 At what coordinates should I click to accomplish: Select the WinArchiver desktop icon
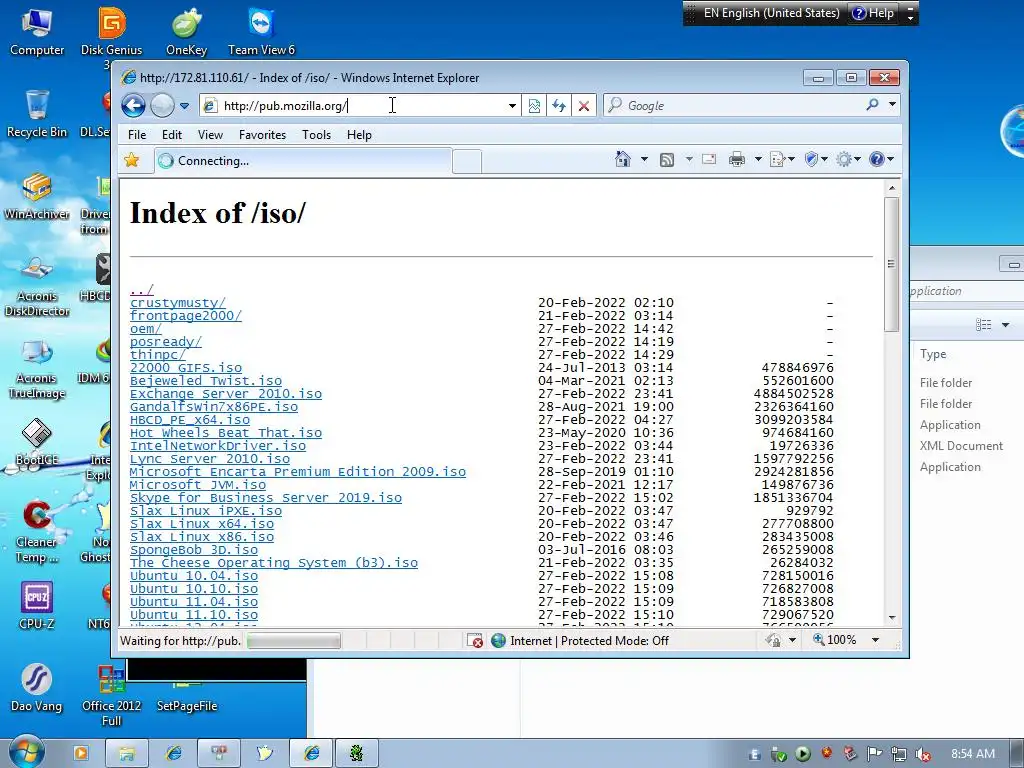pos(37,196)
